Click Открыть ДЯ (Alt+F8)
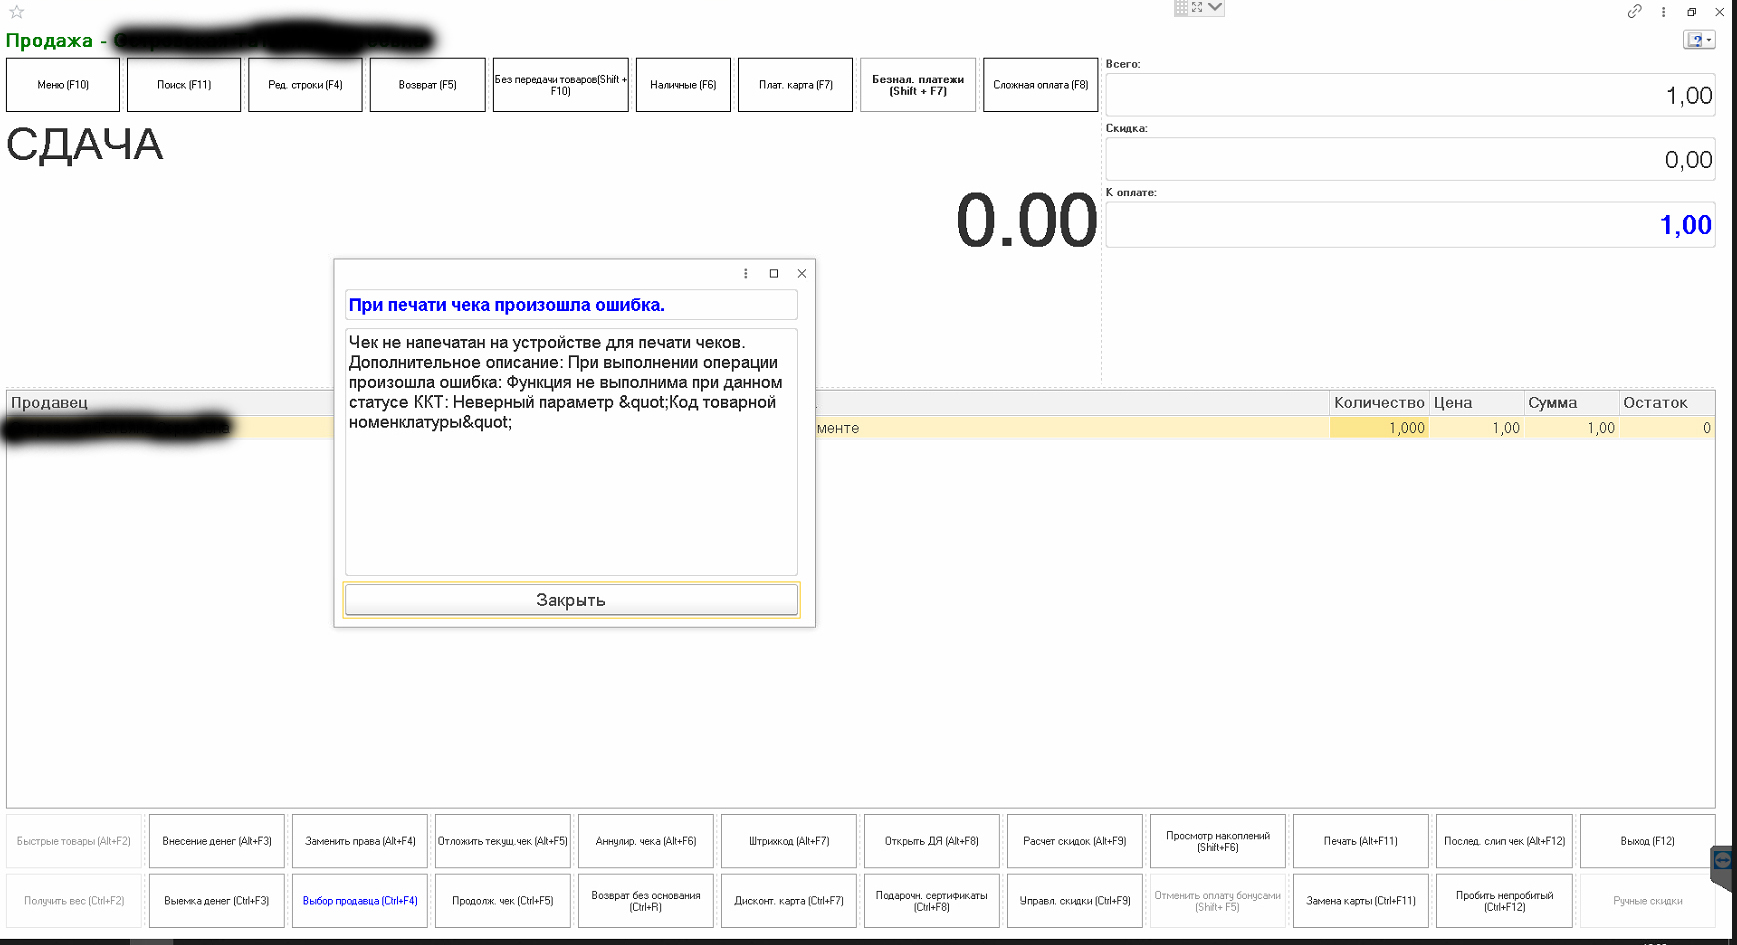The height and width of the screenshot is (945, 1737). coord(932,841)
